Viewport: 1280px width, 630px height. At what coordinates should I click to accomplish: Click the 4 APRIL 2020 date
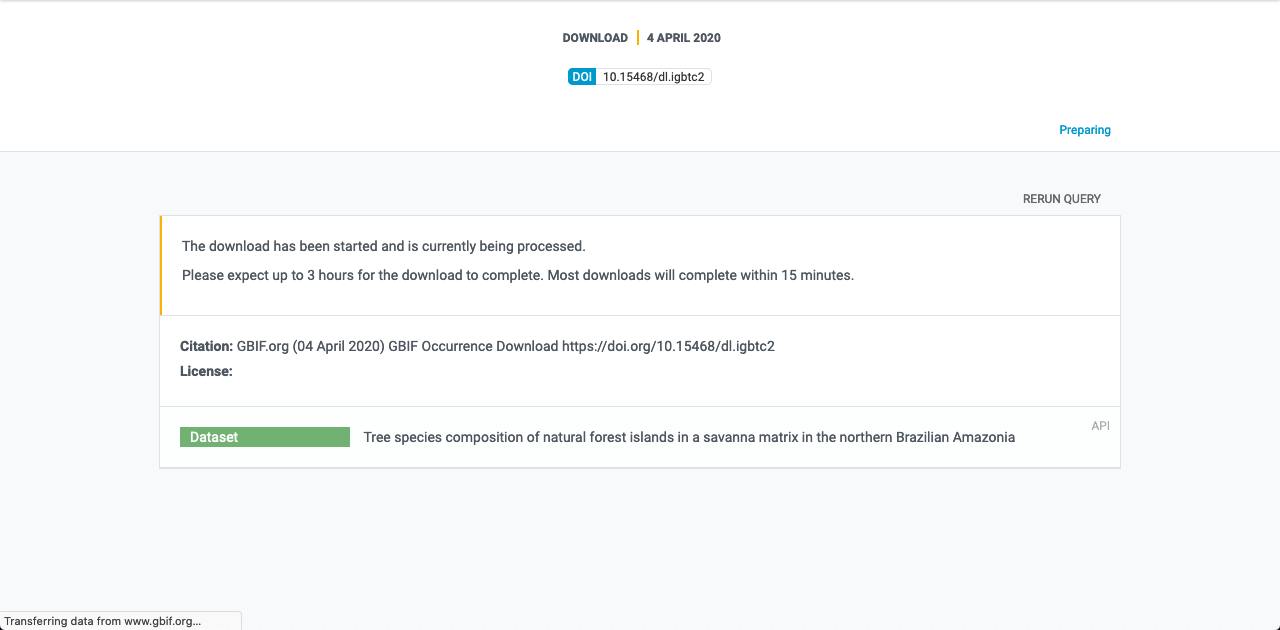click(683, 38)
